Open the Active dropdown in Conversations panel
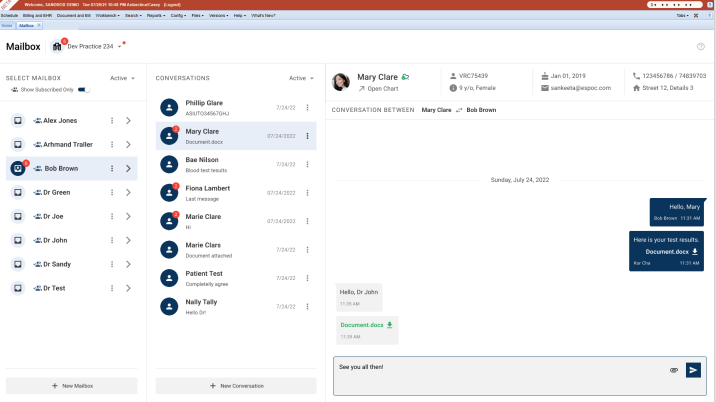 [x=301, y=78]
